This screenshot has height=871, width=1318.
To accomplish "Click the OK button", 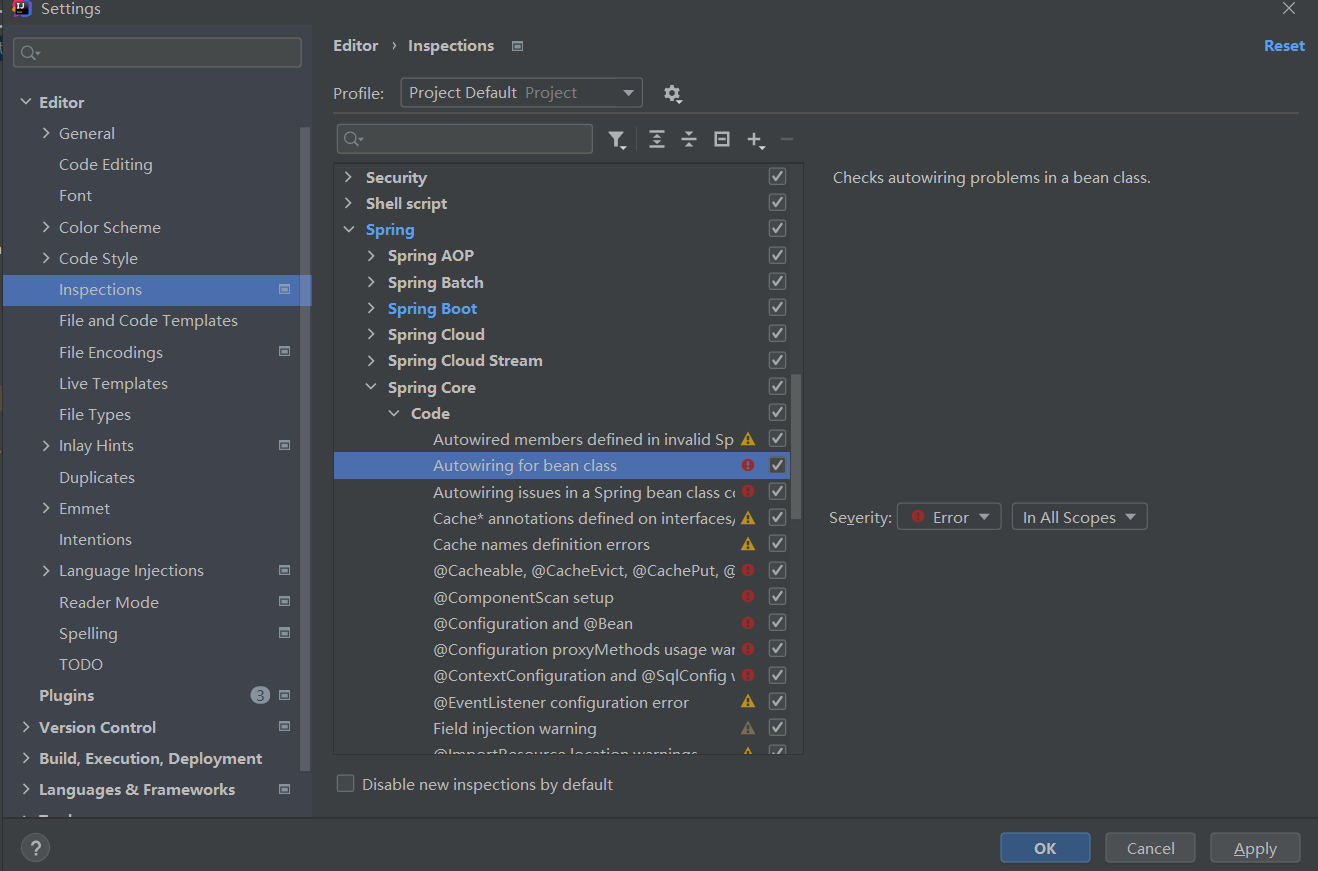I will tap(1045, 848).
